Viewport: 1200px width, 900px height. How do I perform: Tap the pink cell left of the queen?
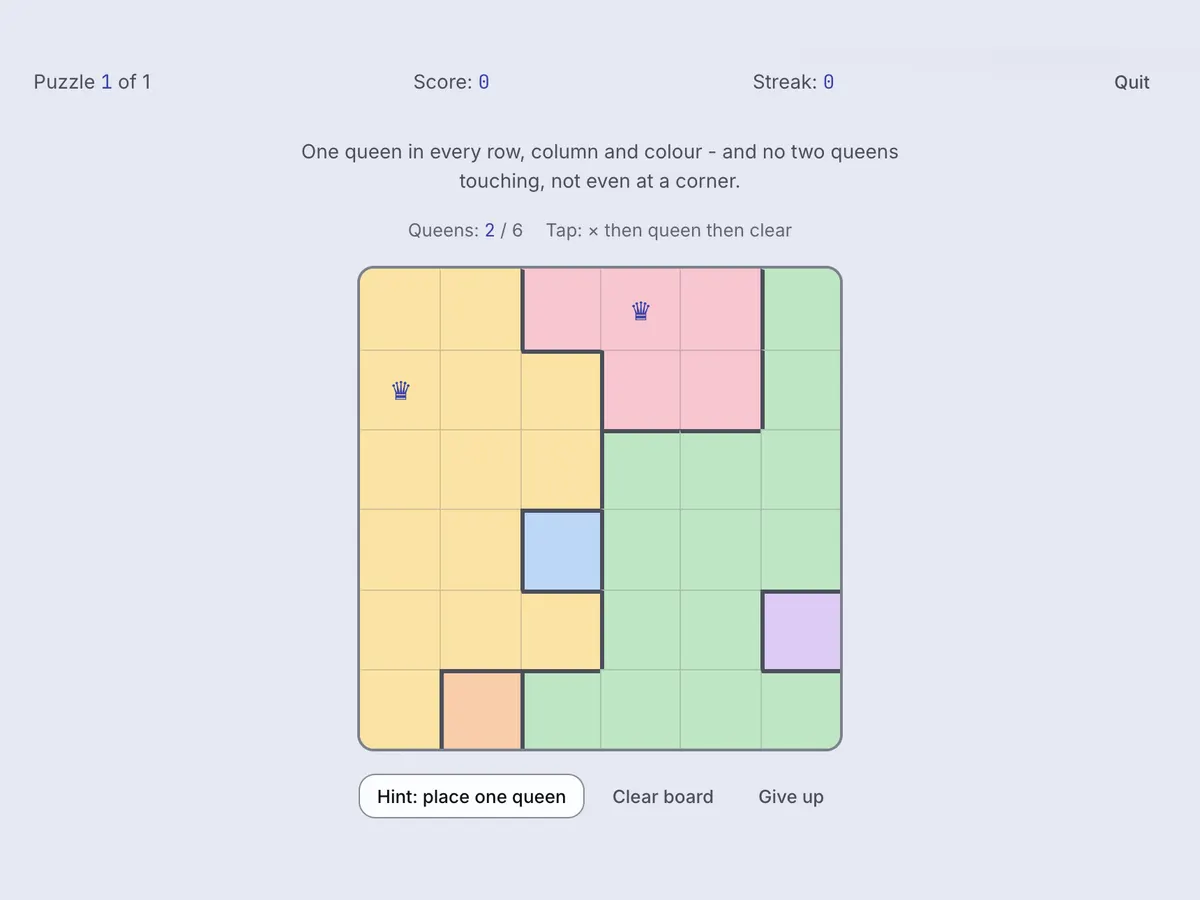561,309
